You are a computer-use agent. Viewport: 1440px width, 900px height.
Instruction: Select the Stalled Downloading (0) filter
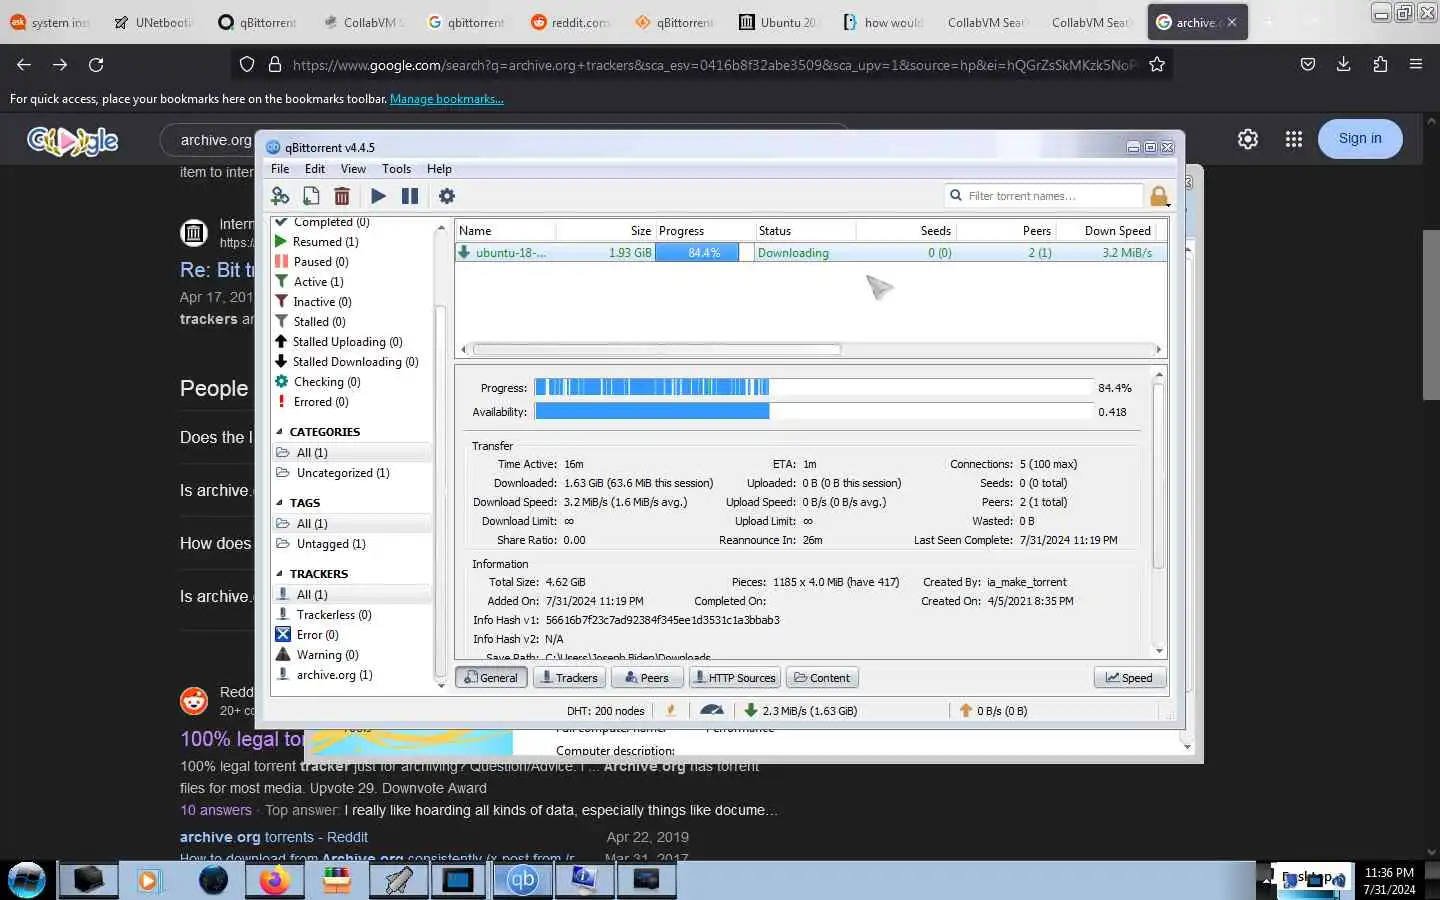tap(355, 362)
